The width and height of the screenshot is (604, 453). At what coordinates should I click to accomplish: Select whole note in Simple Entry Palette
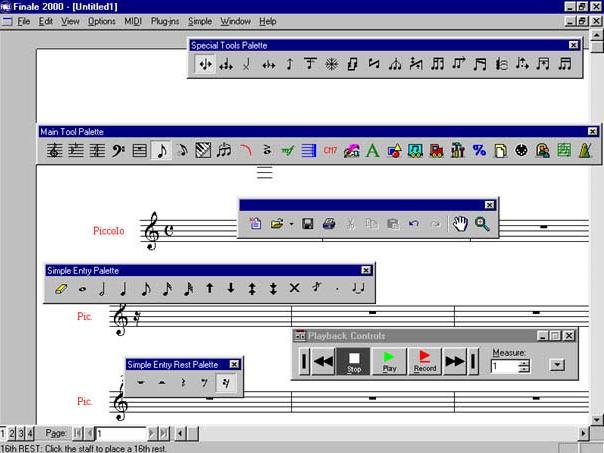pyautogui.click(x=82, y=289)
